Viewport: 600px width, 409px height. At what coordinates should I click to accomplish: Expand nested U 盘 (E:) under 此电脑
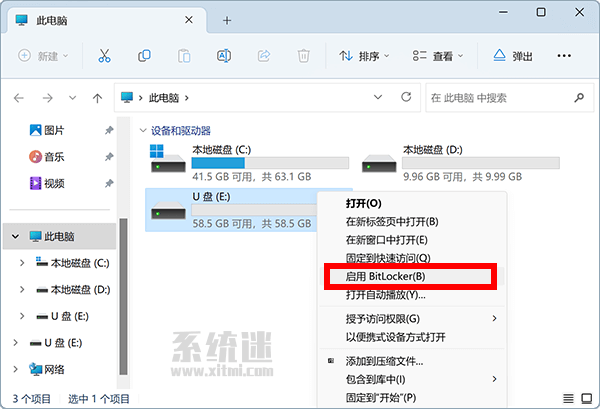(22, 316)
